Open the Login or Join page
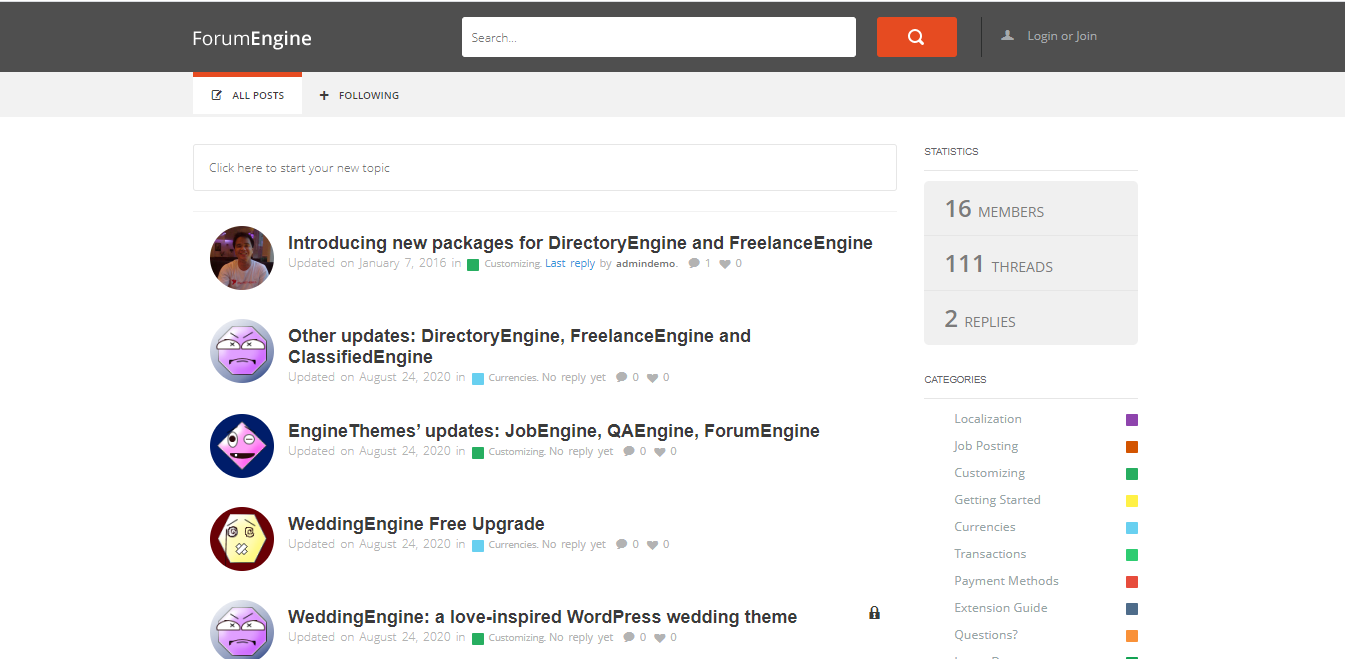Screen dimensions: 1345x659 [1061, 35]
